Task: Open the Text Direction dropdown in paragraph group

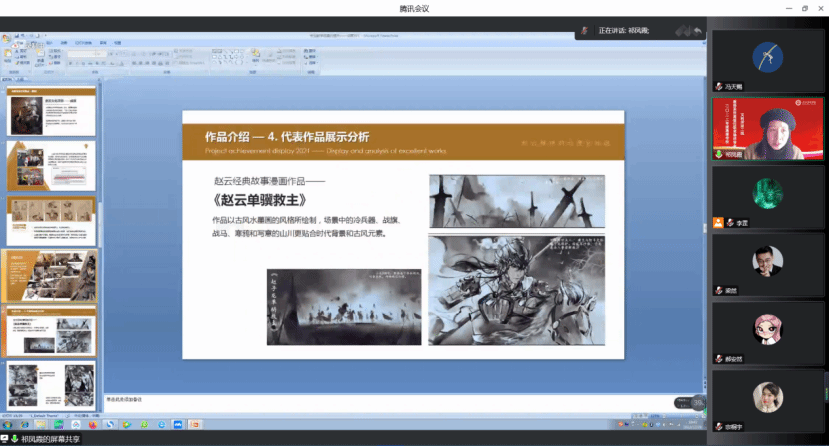Action: [184, 51]
